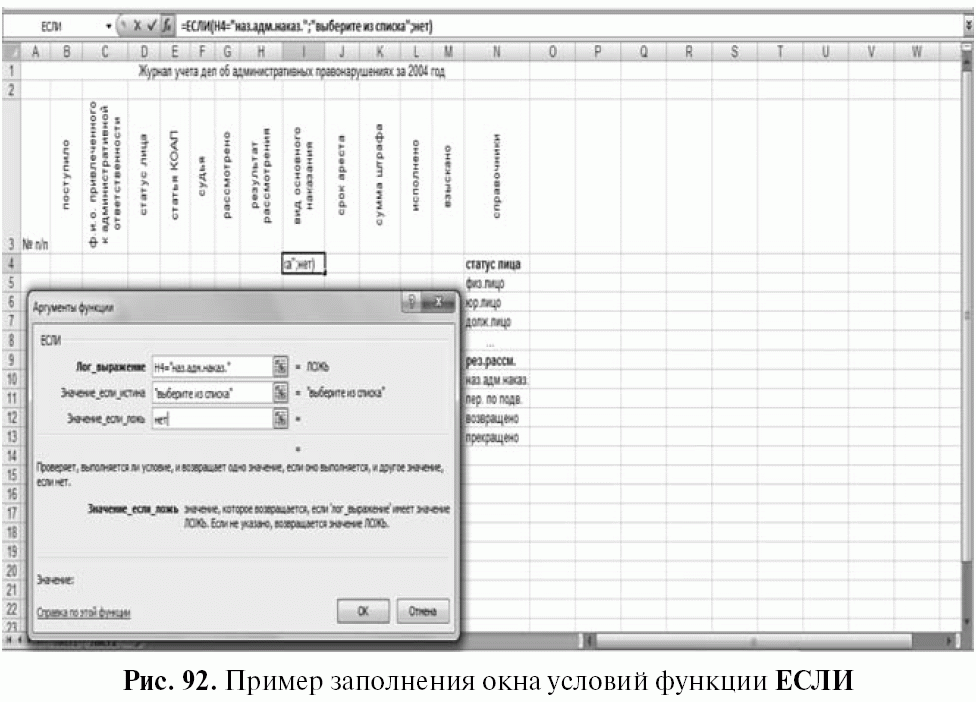Select row 1 header
This screenshot has height=702, width=976.
pos(11,72)
